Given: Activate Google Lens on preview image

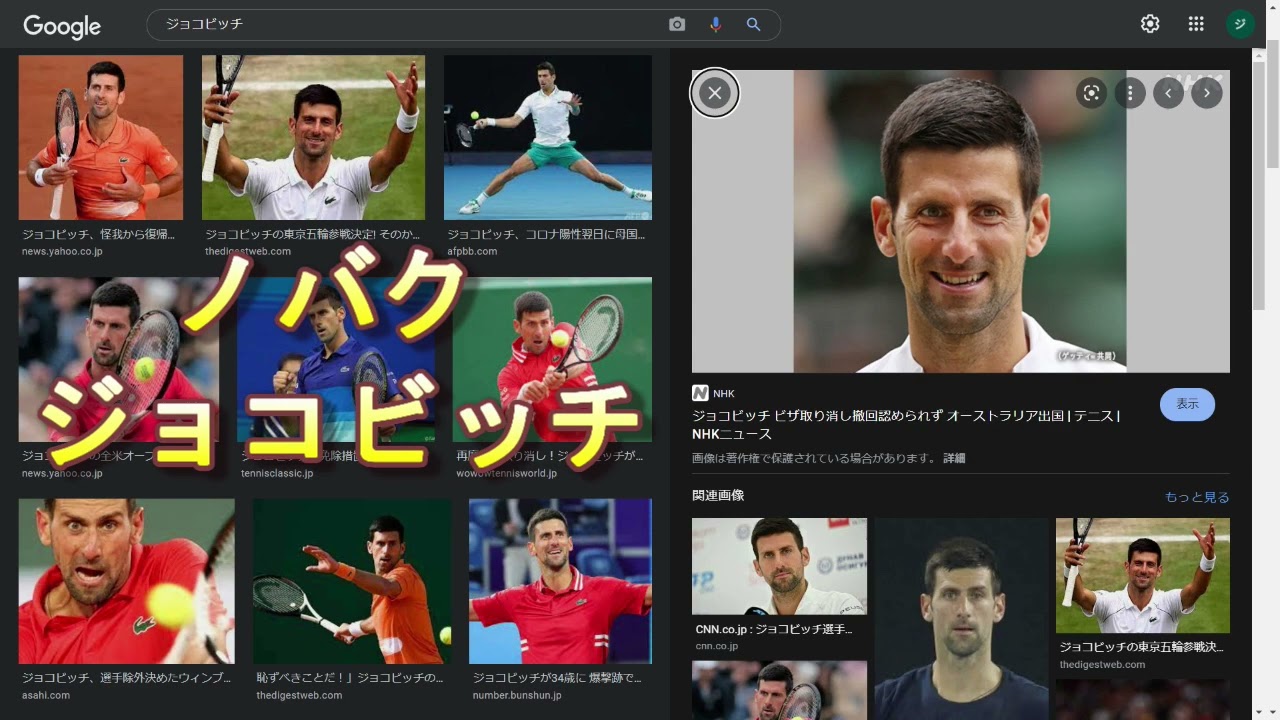Looking at the screenshot, I should point(1091,93).
